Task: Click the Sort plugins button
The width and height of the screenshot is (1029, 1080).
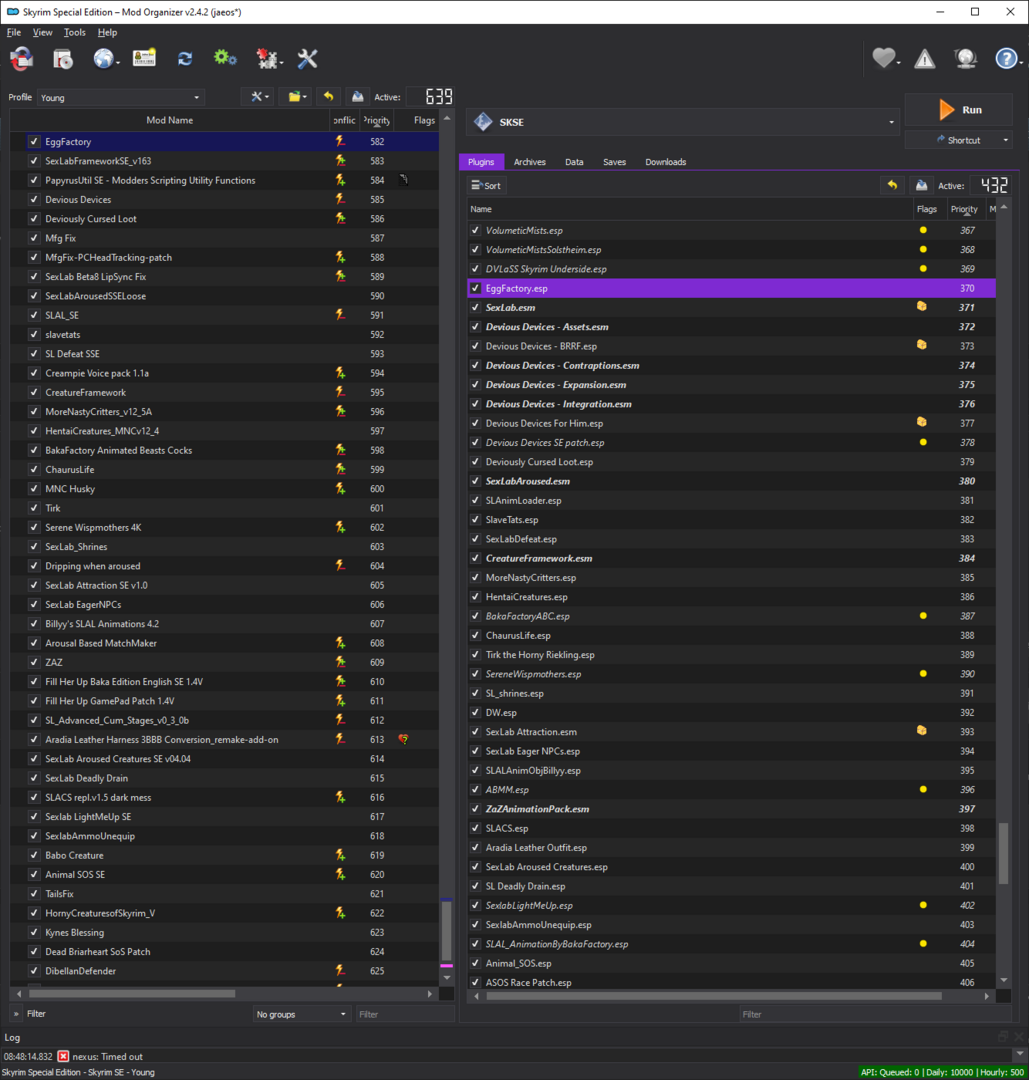Action: [486, 185]
